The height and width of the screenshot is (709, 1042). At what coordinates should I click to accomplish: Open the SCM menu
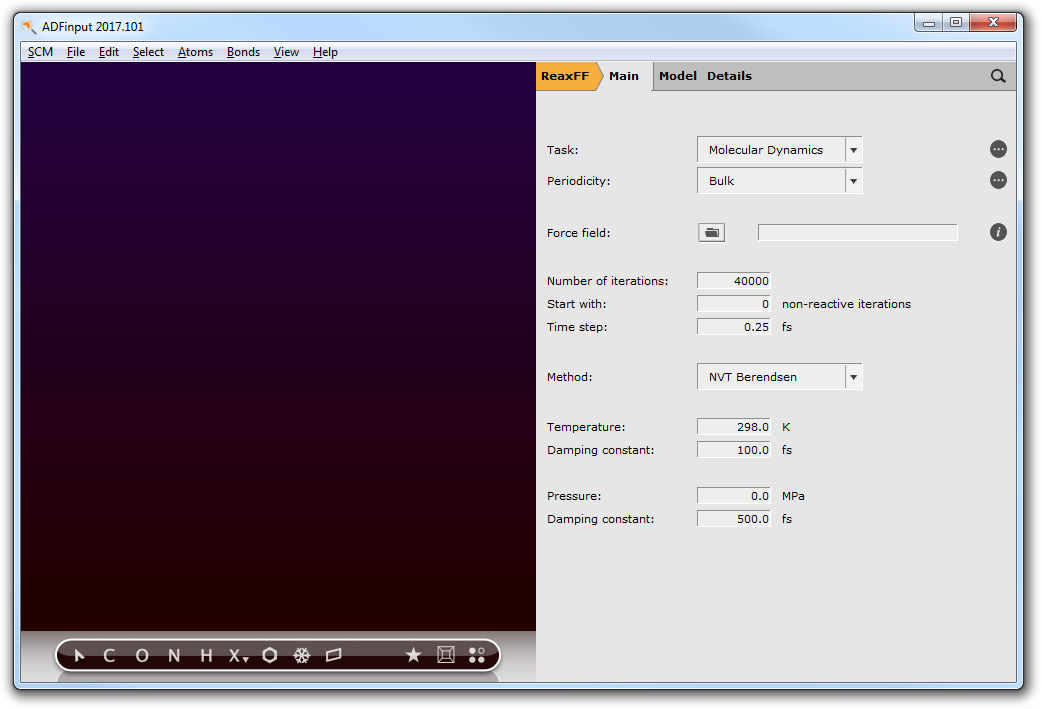(40, 52)
